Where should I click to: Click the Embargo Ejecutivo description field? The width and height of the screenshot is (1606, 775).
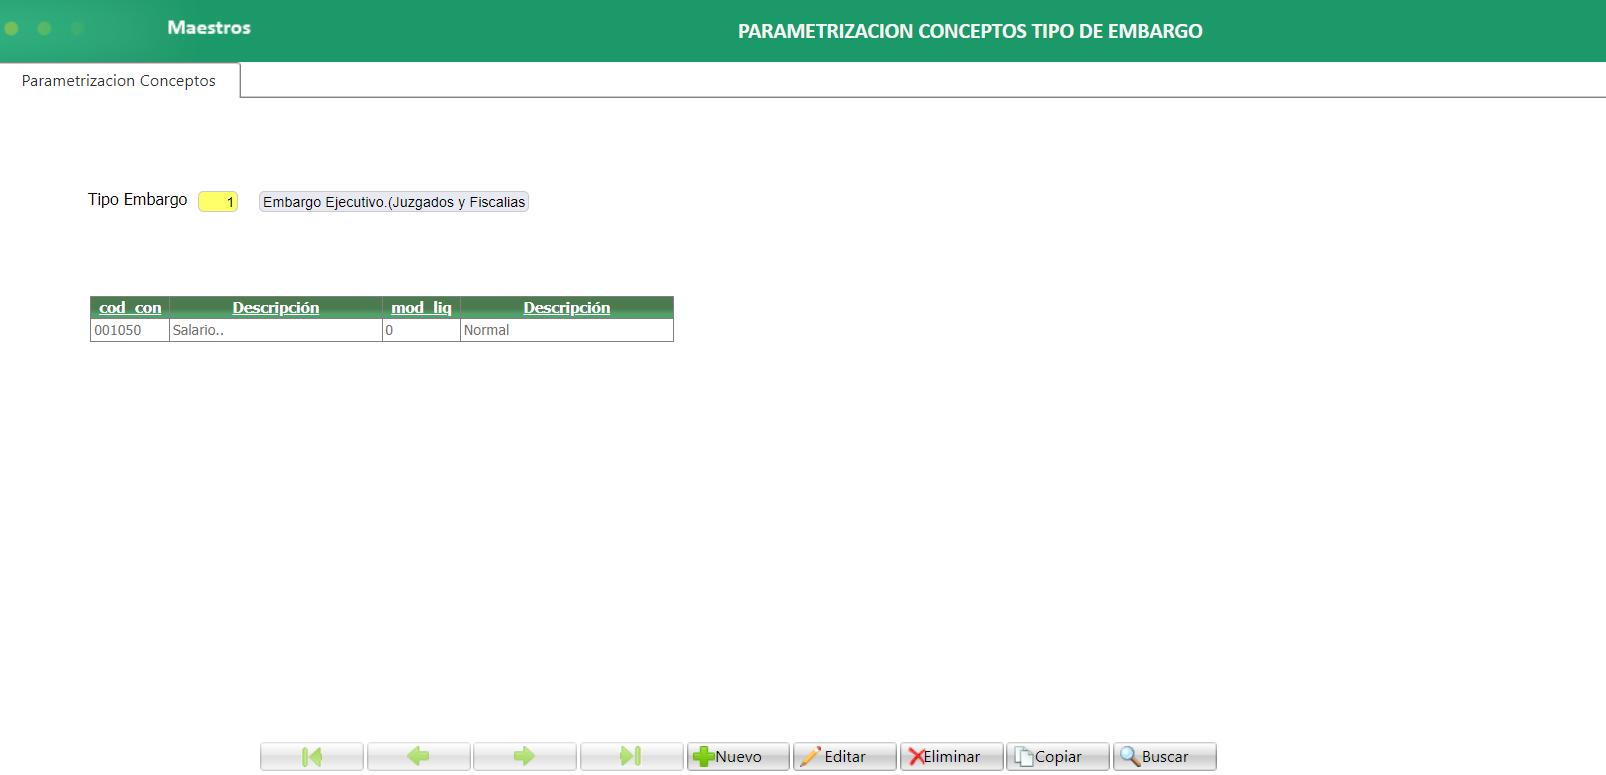tap(394, 202)
